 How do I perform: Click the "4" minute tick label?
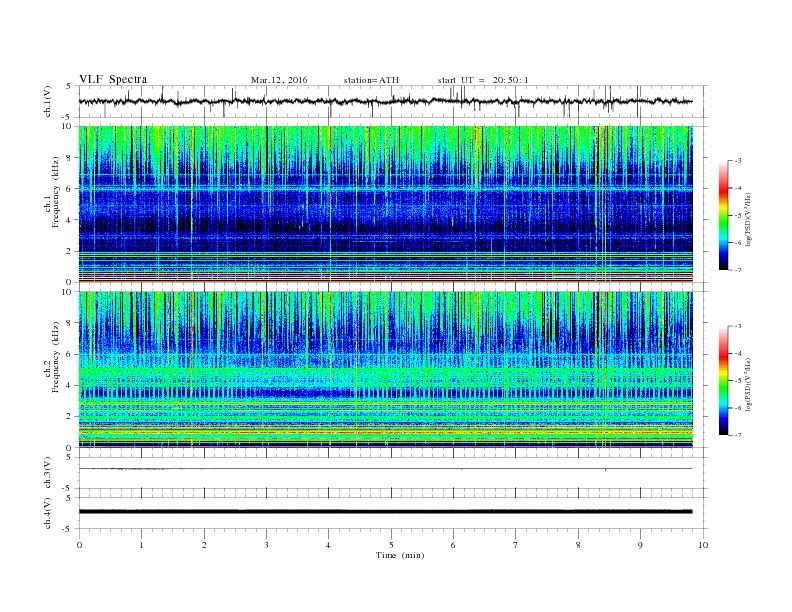(329, 545)
